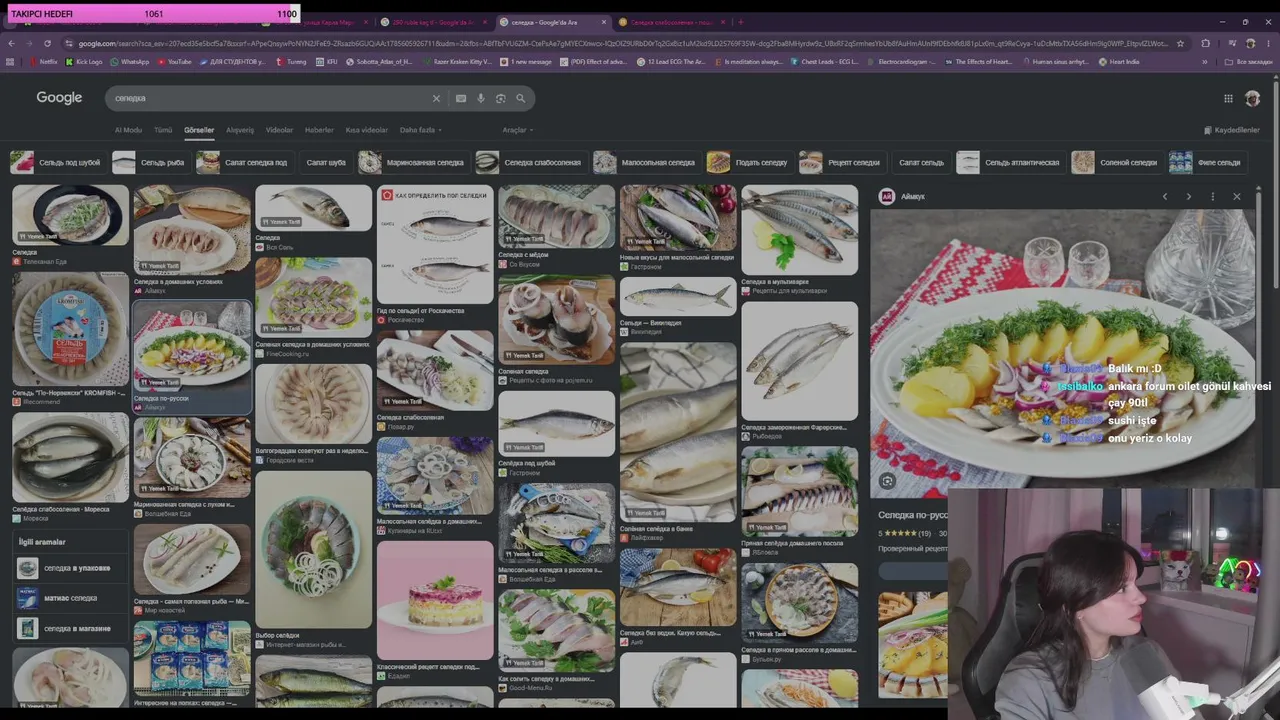Filter by Сельдь атлантическая chip
Screen dimensions: 1280x720
pos(1010,162)
